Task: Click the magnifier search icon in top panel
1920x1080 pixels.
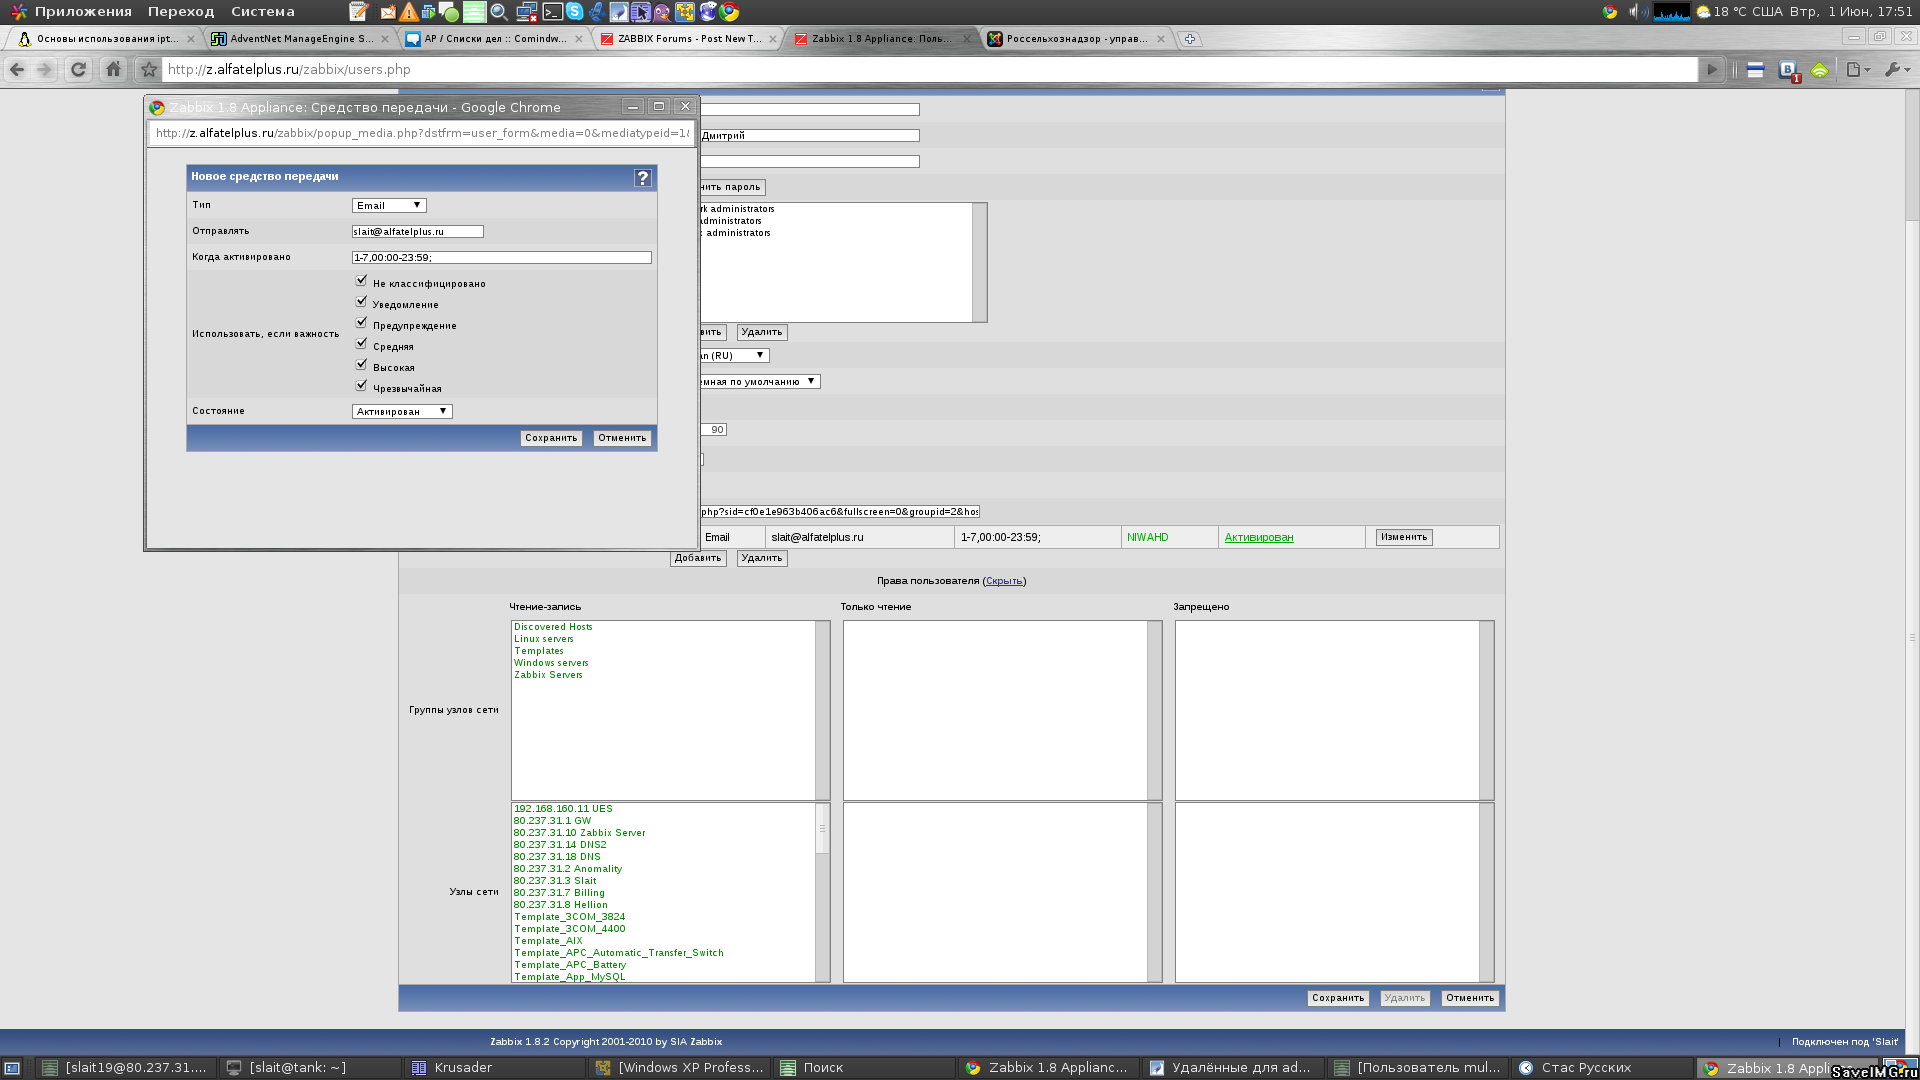Action: click(498, 12)
